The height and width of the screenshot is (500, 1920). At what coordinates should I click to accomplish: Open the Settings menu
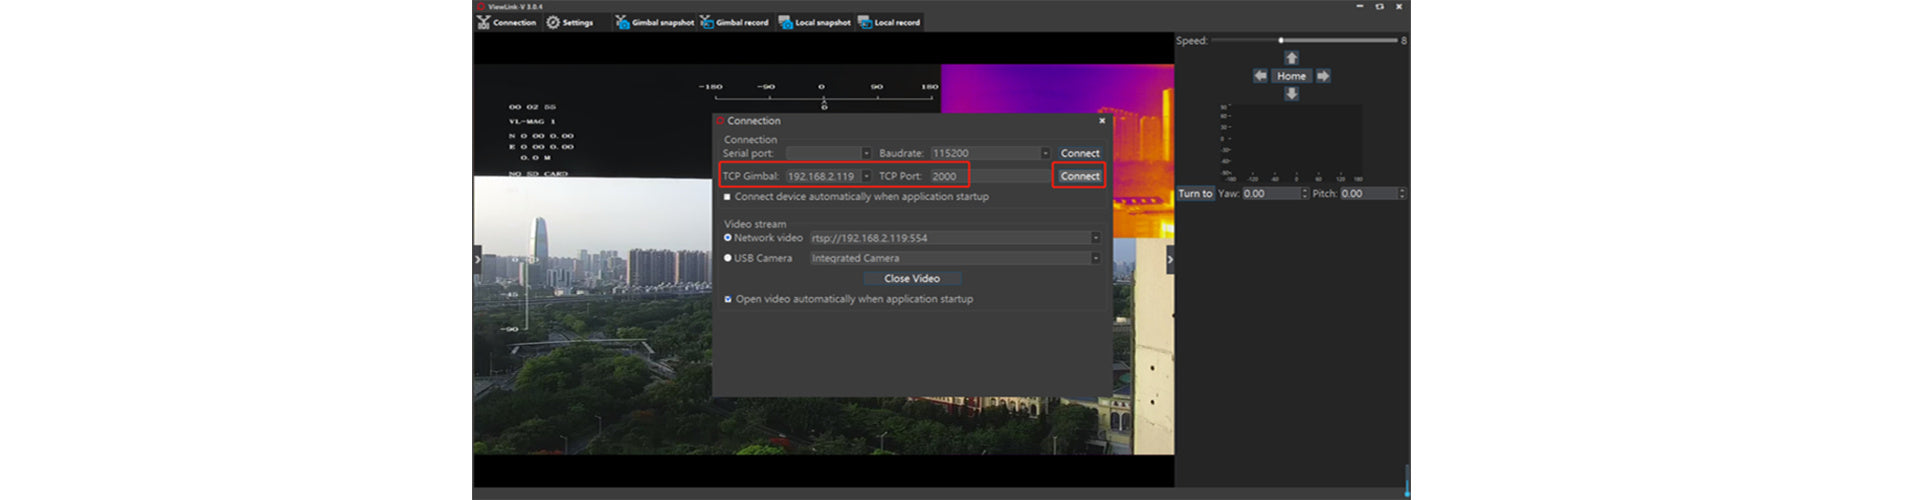(x=569, y=22)
